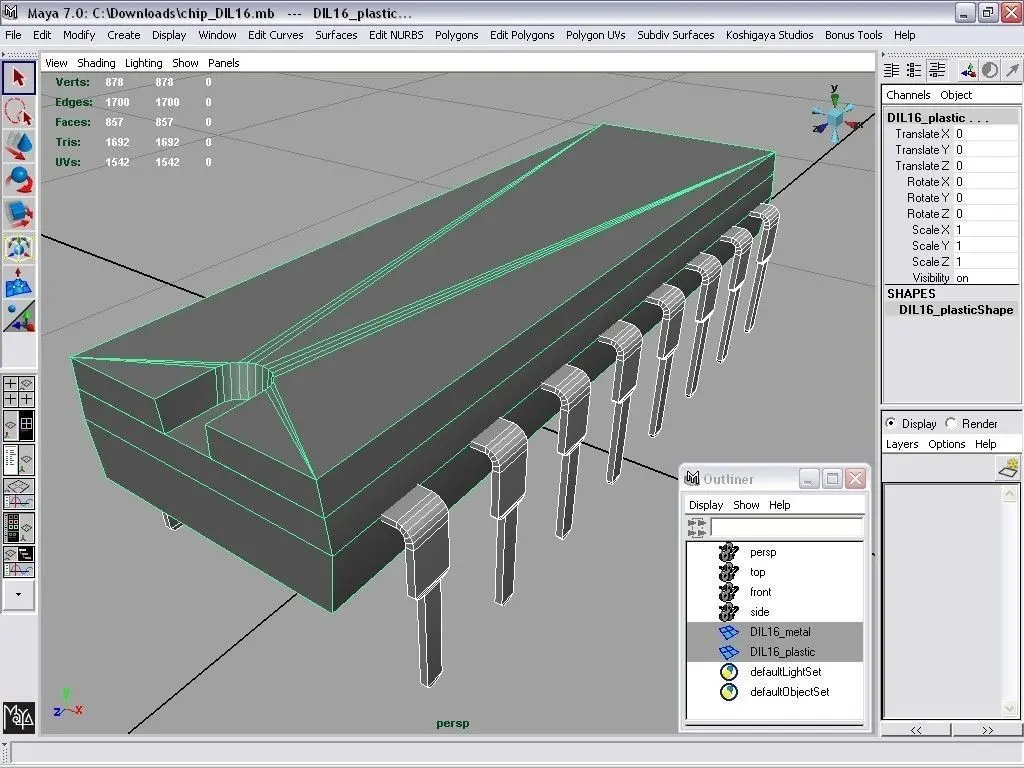Open the Koshigaya Studios menu
Viewport: 1024px width, 768px height.
pyautogui.click(x=769, y=35)
